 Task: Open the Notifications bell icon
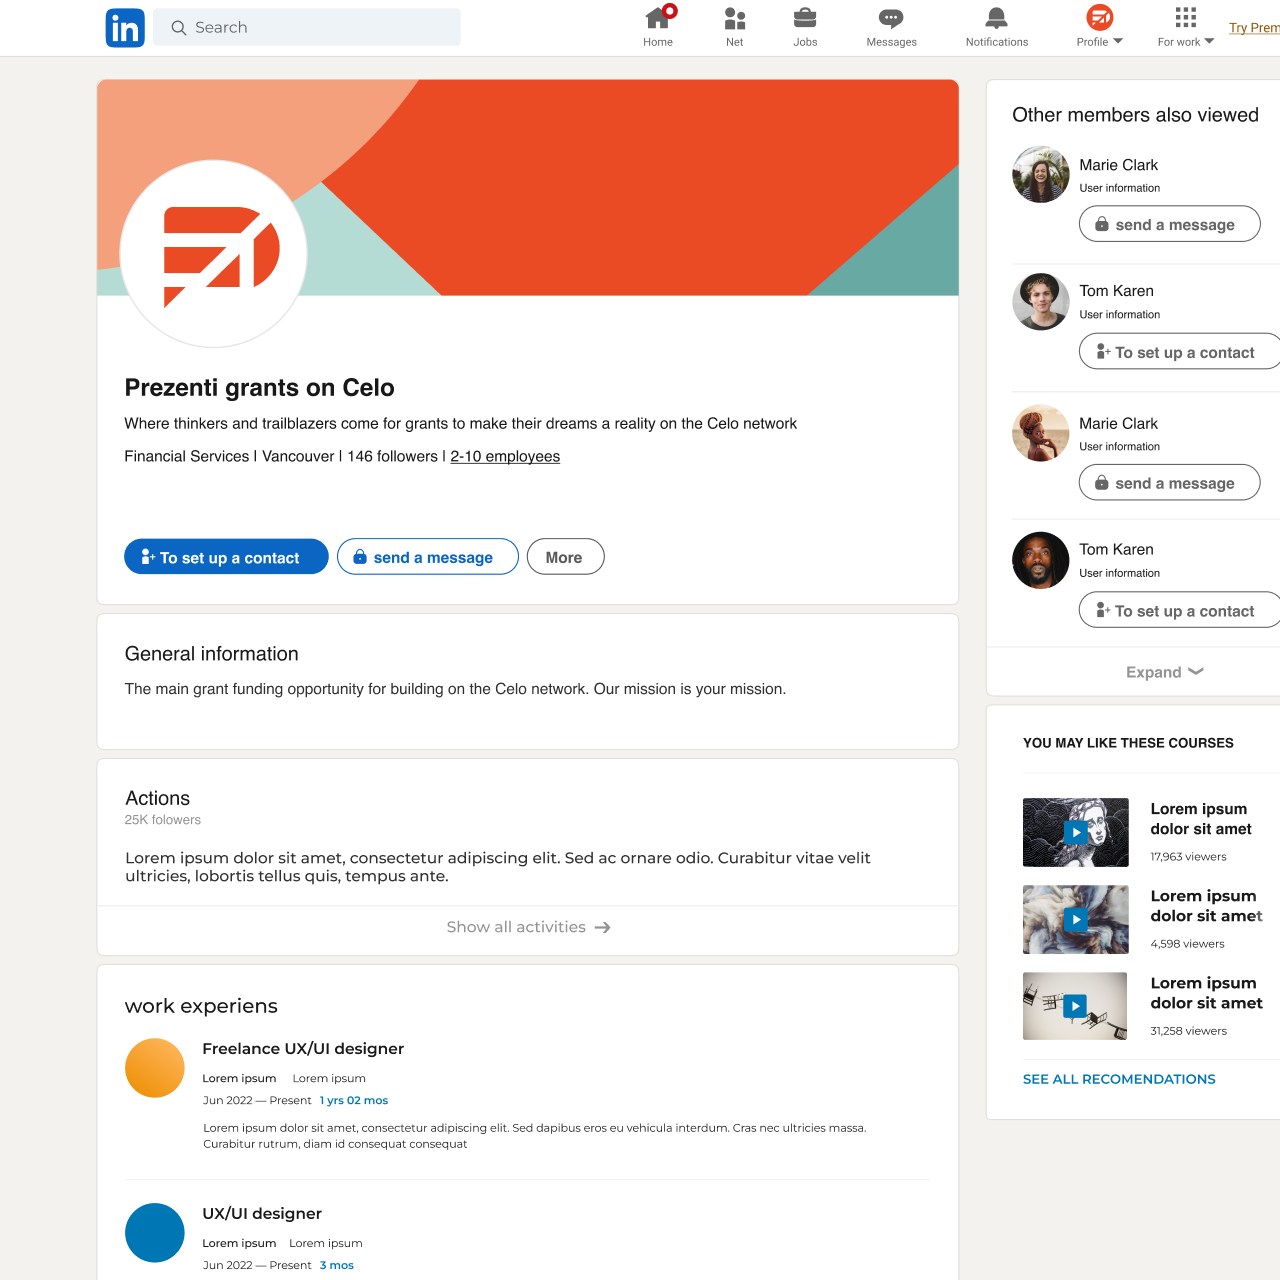[997, 18]
